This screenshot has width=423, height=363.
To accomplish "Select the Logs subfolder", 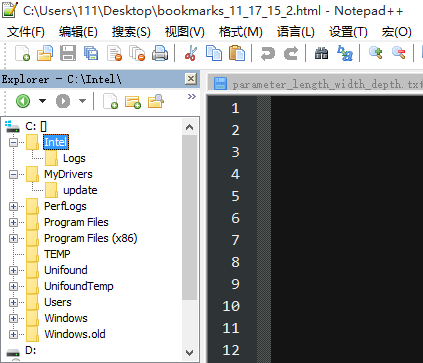I will point(74,158).
